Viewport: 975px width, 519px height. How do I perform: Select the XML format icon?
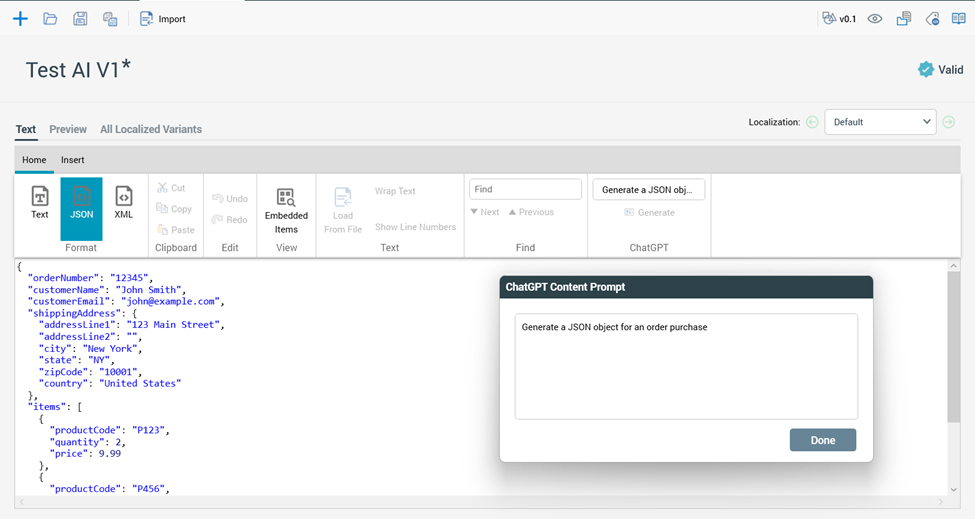[x=123, y=202]
